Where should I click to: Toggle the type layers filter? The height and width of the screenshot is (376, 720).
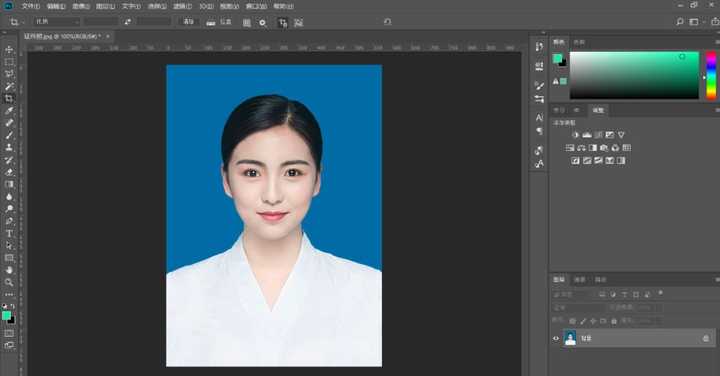click(x=624, y=294)
